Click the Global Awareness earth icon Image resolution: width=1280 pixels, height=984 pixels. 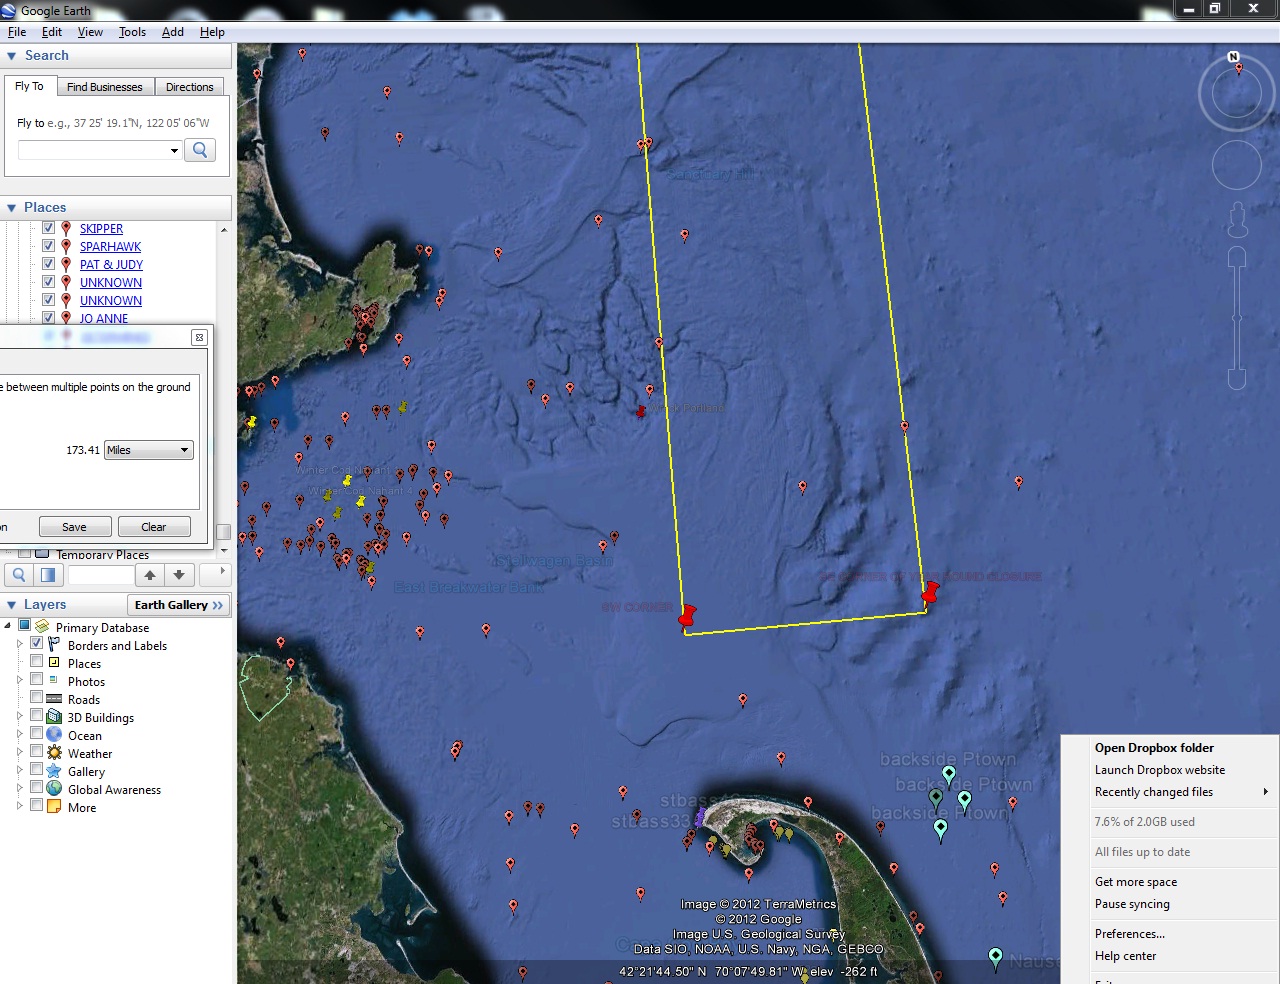54,789
